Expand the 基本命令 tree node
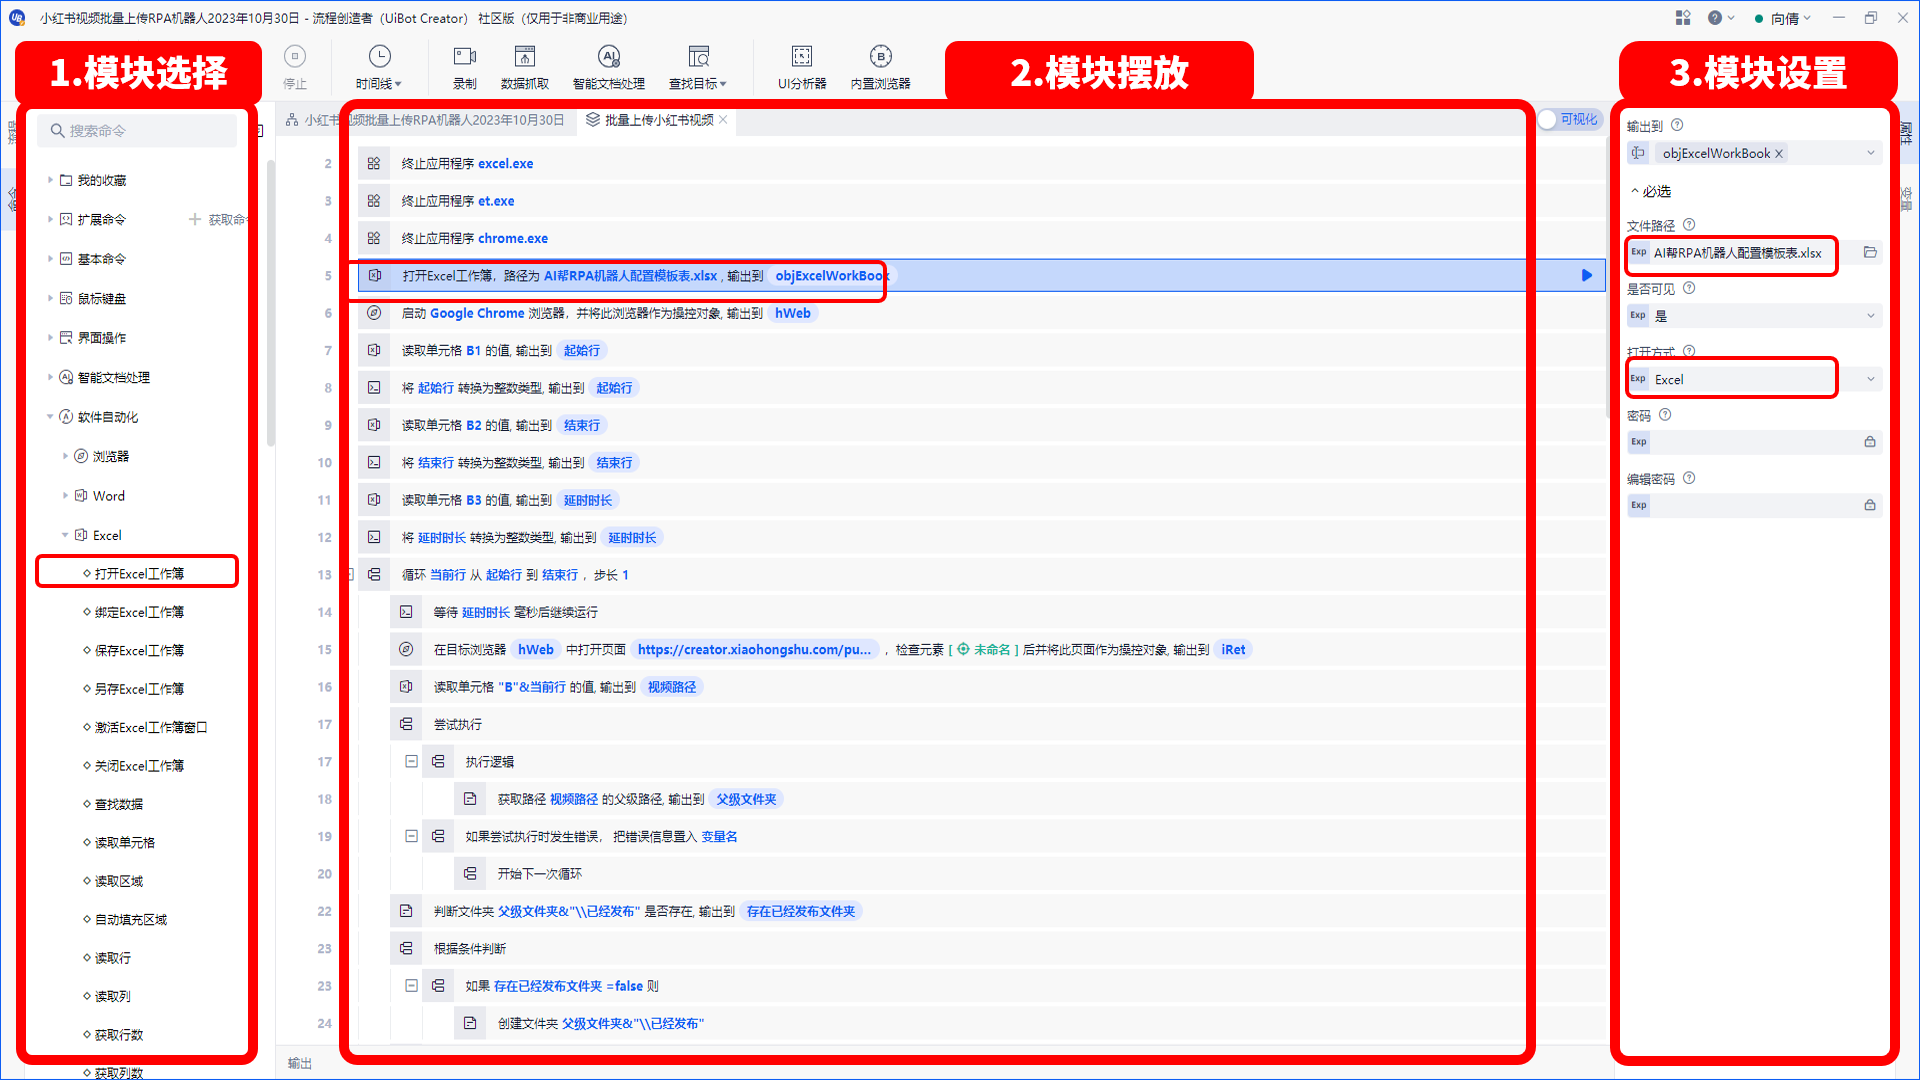Viewport: 1920px width, 1080px height. click(50, 259)
